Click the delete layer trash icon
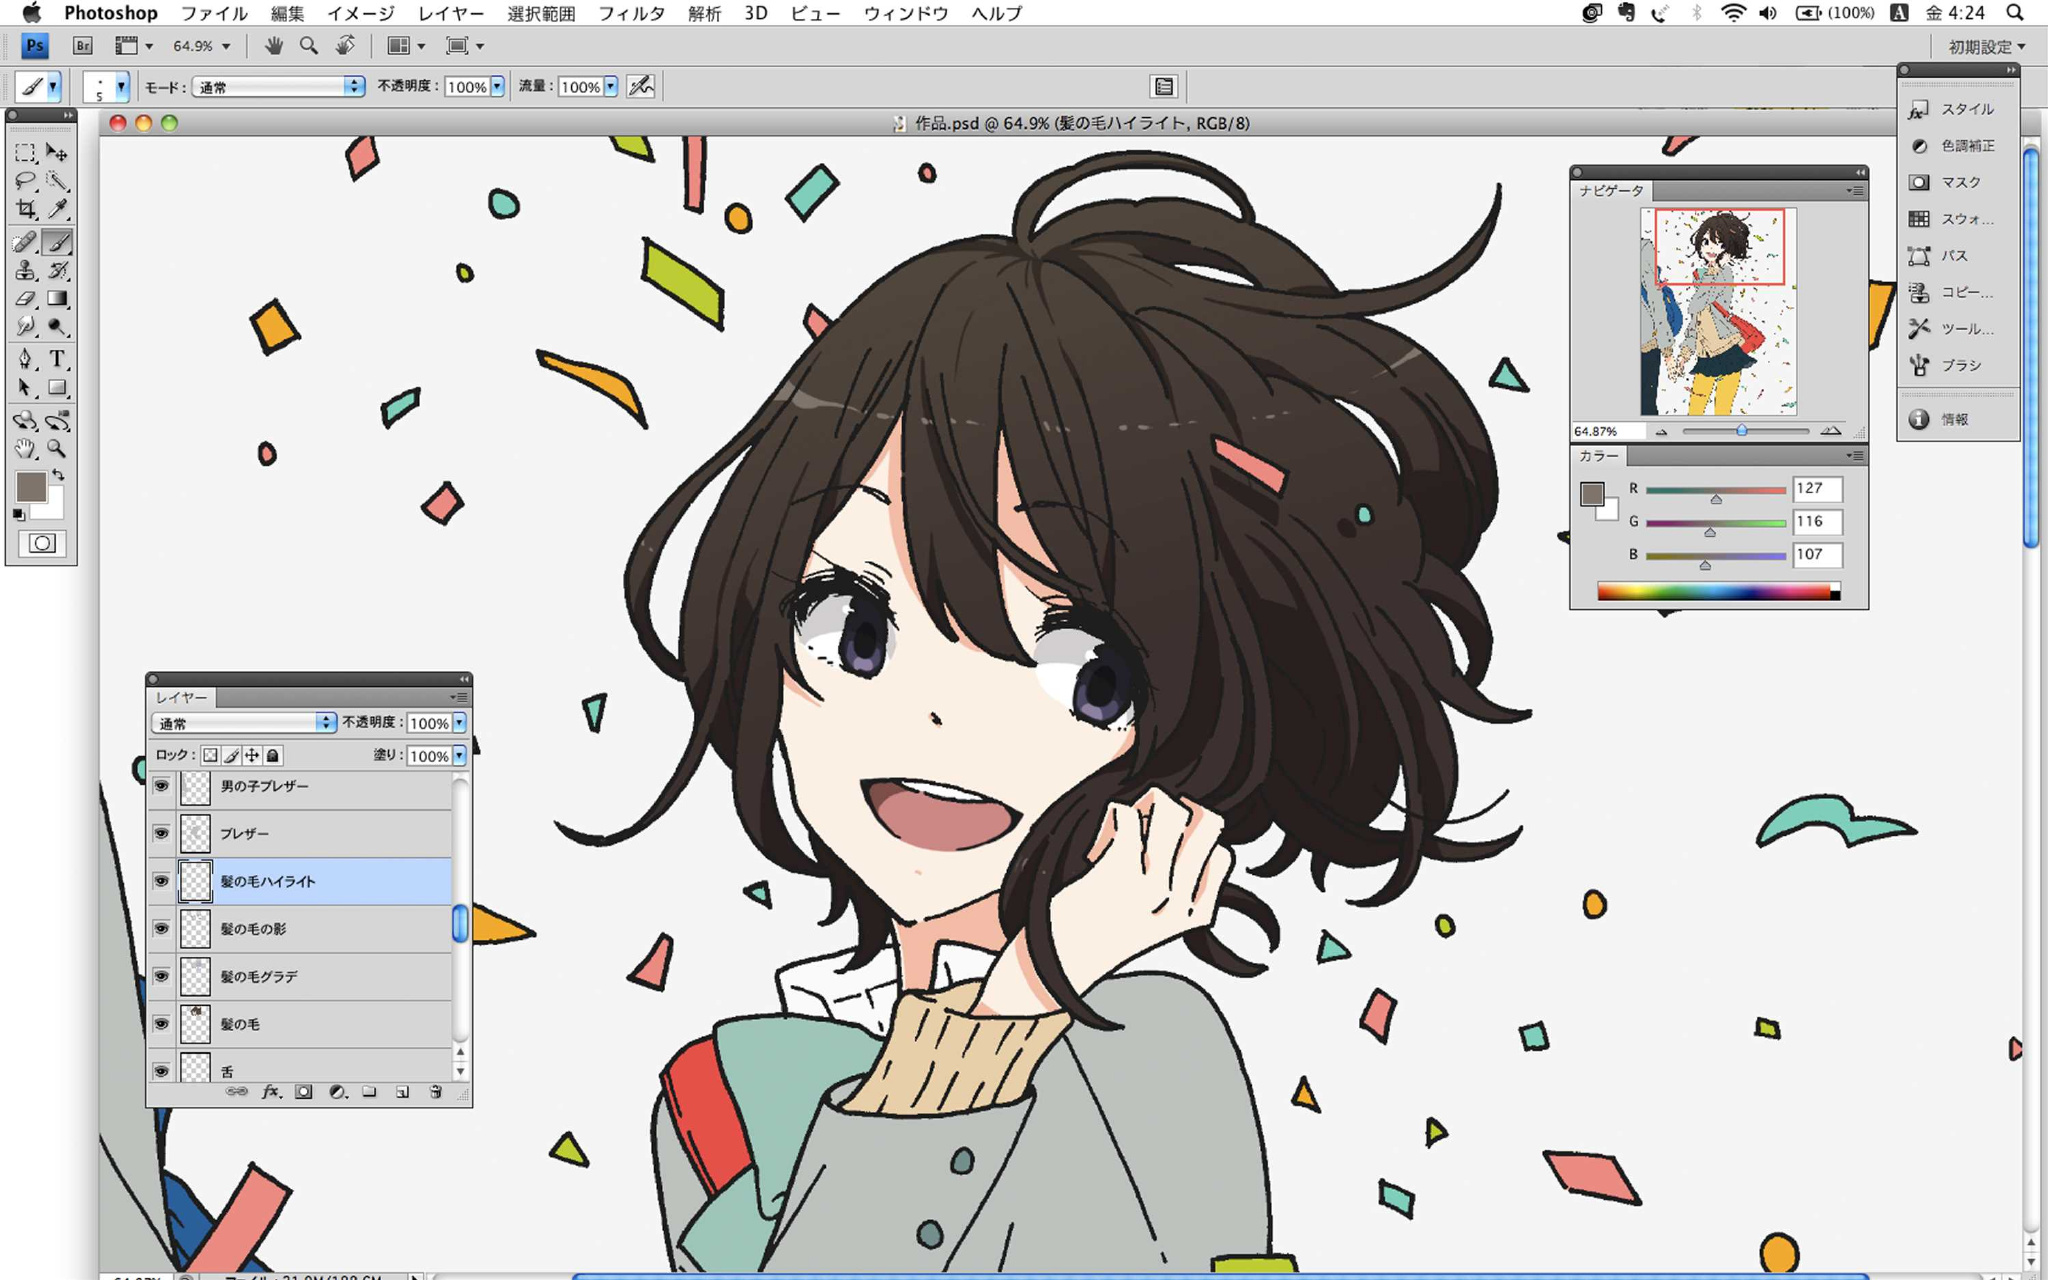Viewport: 2048px width, 1280px height. point(436,1092)
